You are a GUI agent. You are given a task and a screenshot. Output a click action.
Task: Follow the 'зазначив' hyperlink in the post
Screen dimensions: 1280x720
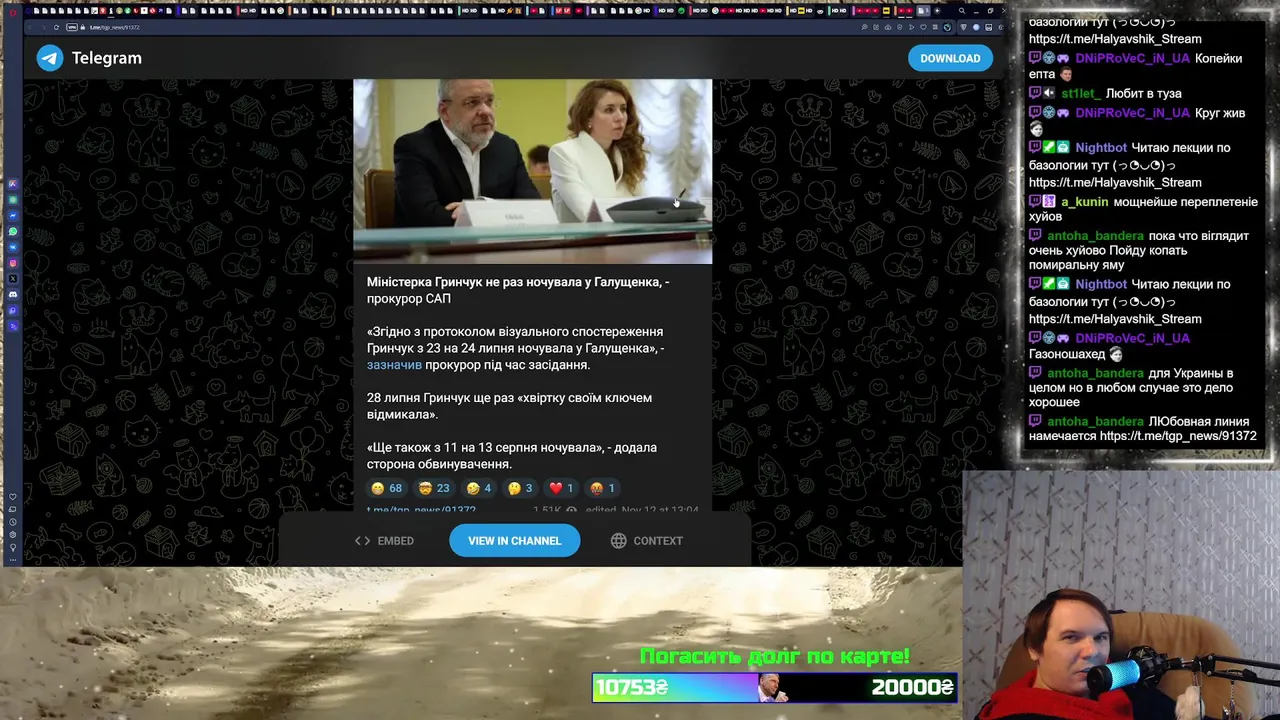(x=394, y=365)
